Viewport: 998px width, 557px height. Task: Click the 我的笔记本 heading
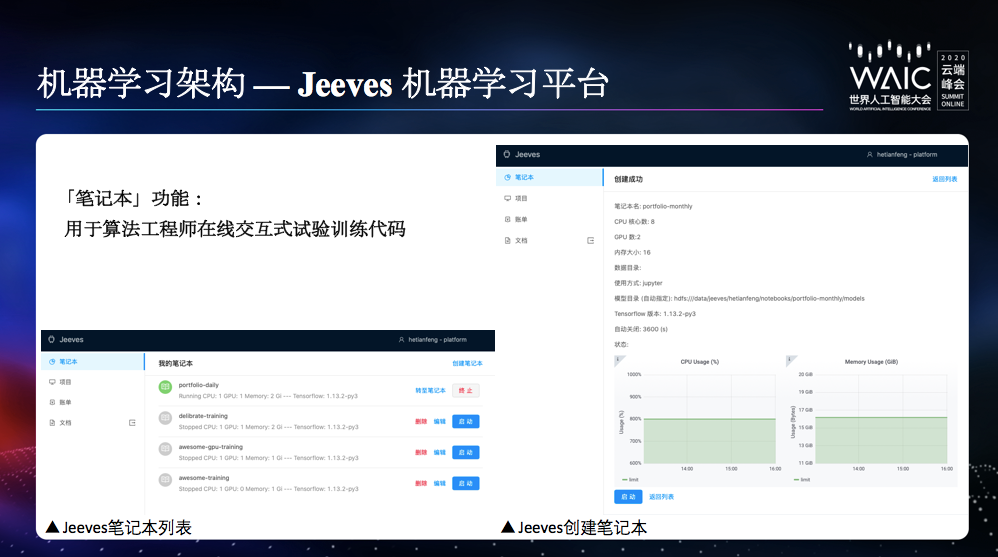tap(175, 363)
